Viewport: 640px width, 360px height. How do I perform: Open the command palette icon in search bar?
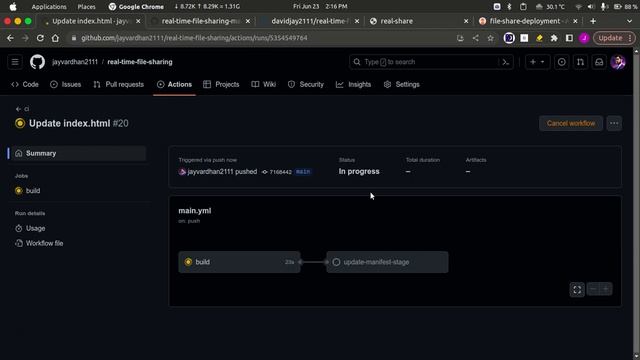(505, 62)
